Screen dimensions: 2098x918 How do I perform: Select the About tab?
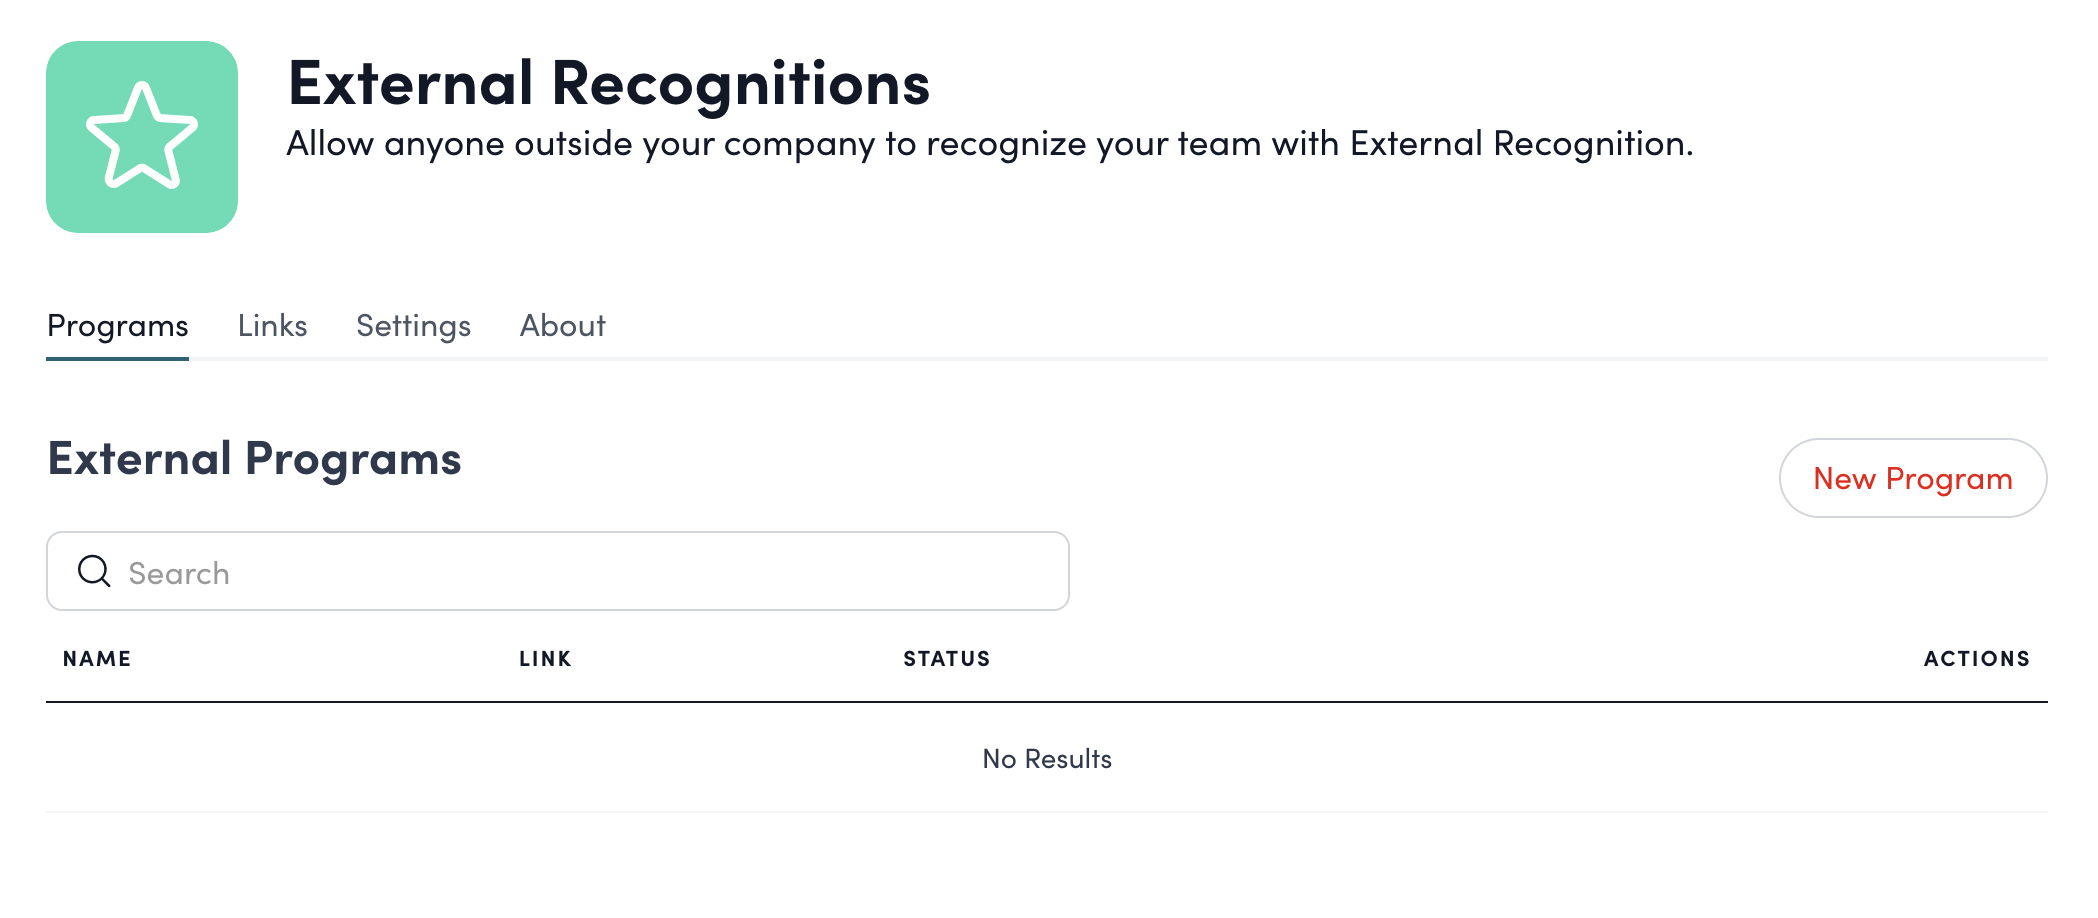(562, 326)
